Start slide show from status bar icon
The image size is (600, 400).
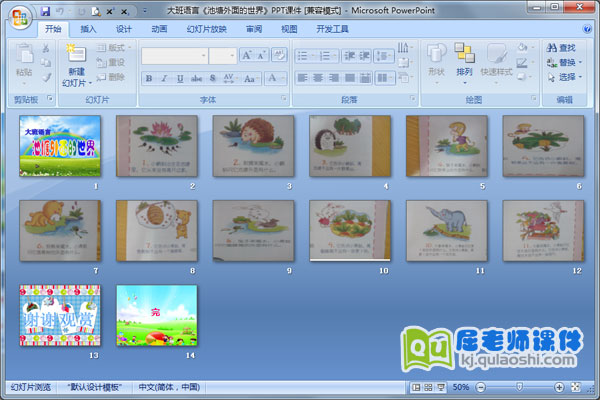click(439, 387)
